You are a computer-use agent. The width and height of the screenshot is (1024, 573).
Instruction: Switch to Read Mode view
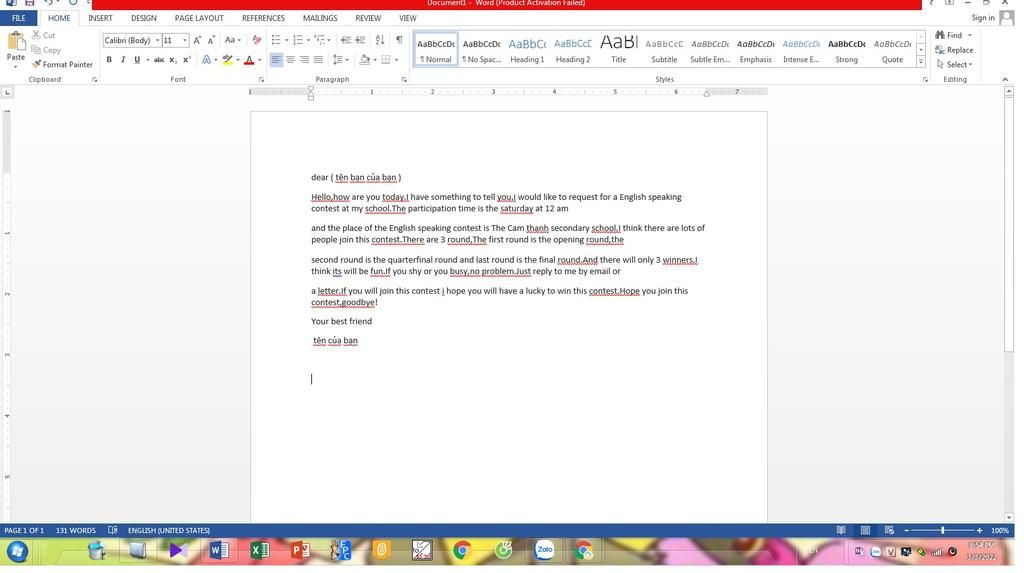[841, 530]
